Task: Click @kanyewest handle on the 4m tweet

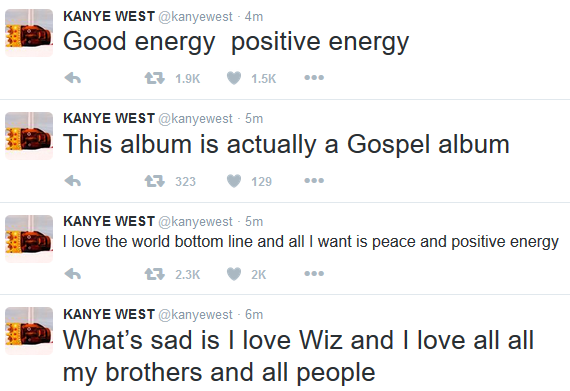Action: coord(195,17)
